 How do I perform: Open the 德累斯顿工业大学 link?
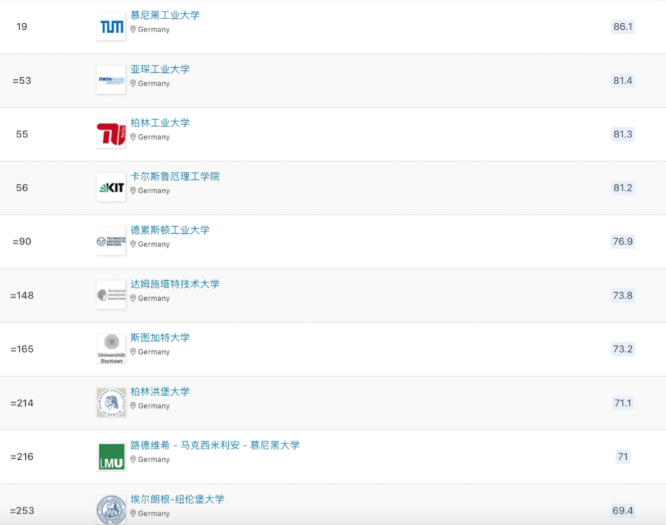[170, 230]
